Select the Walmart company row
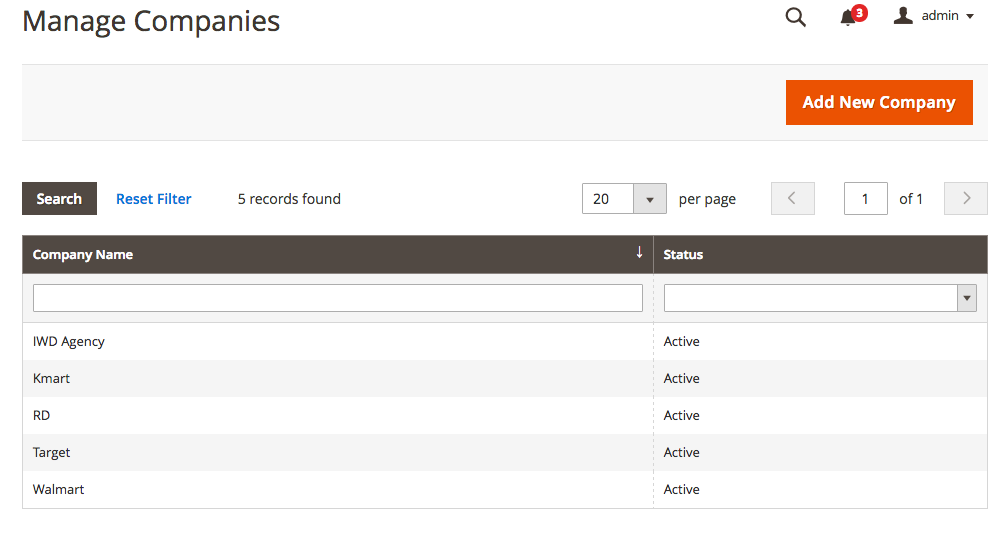The image size is (1005, 543). pos(504,490)
